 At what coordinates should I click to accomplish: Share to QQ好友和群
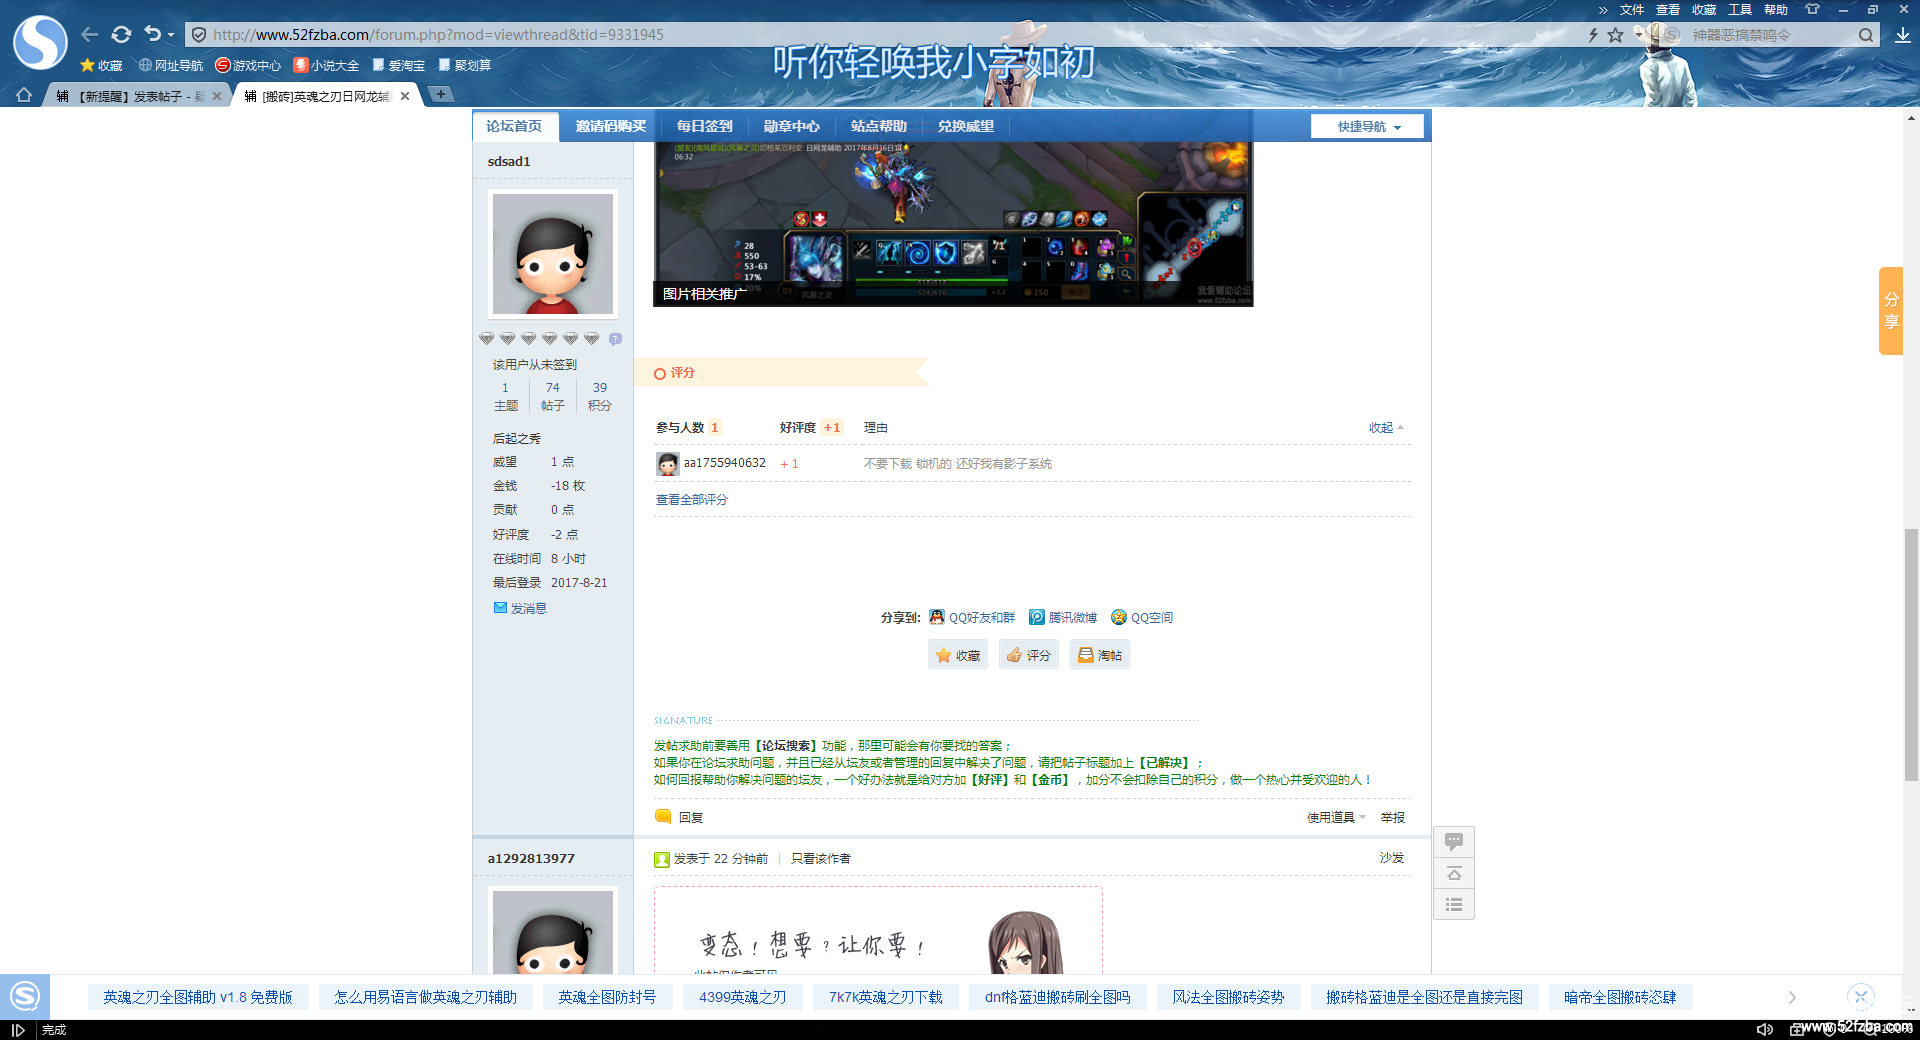[972, 617]
